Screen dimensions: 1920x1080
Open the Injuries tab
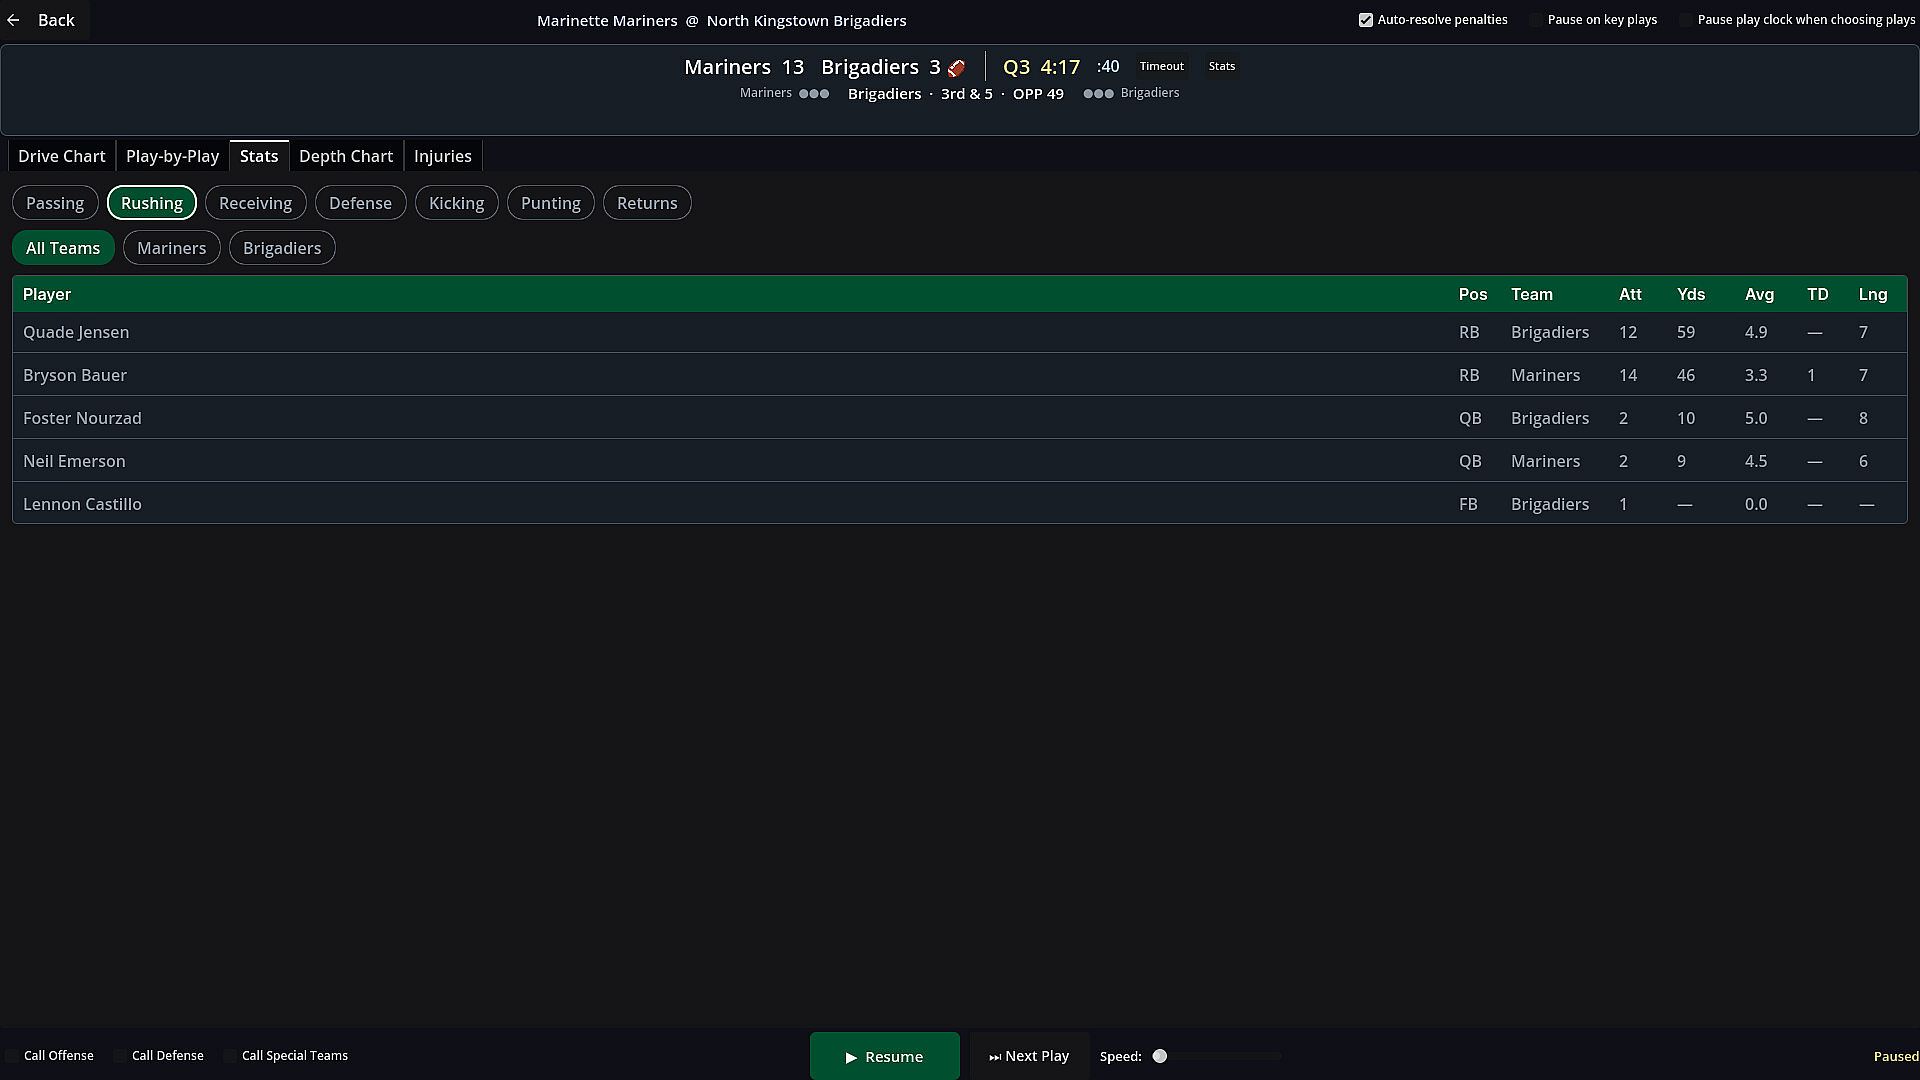click(443, 156)
